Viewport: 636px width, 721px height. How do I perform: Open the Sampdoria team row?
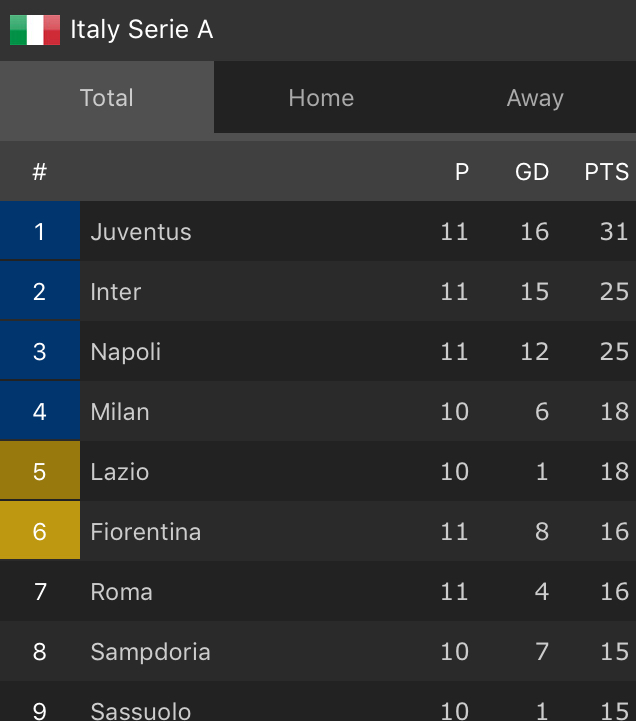coord(150,652)
